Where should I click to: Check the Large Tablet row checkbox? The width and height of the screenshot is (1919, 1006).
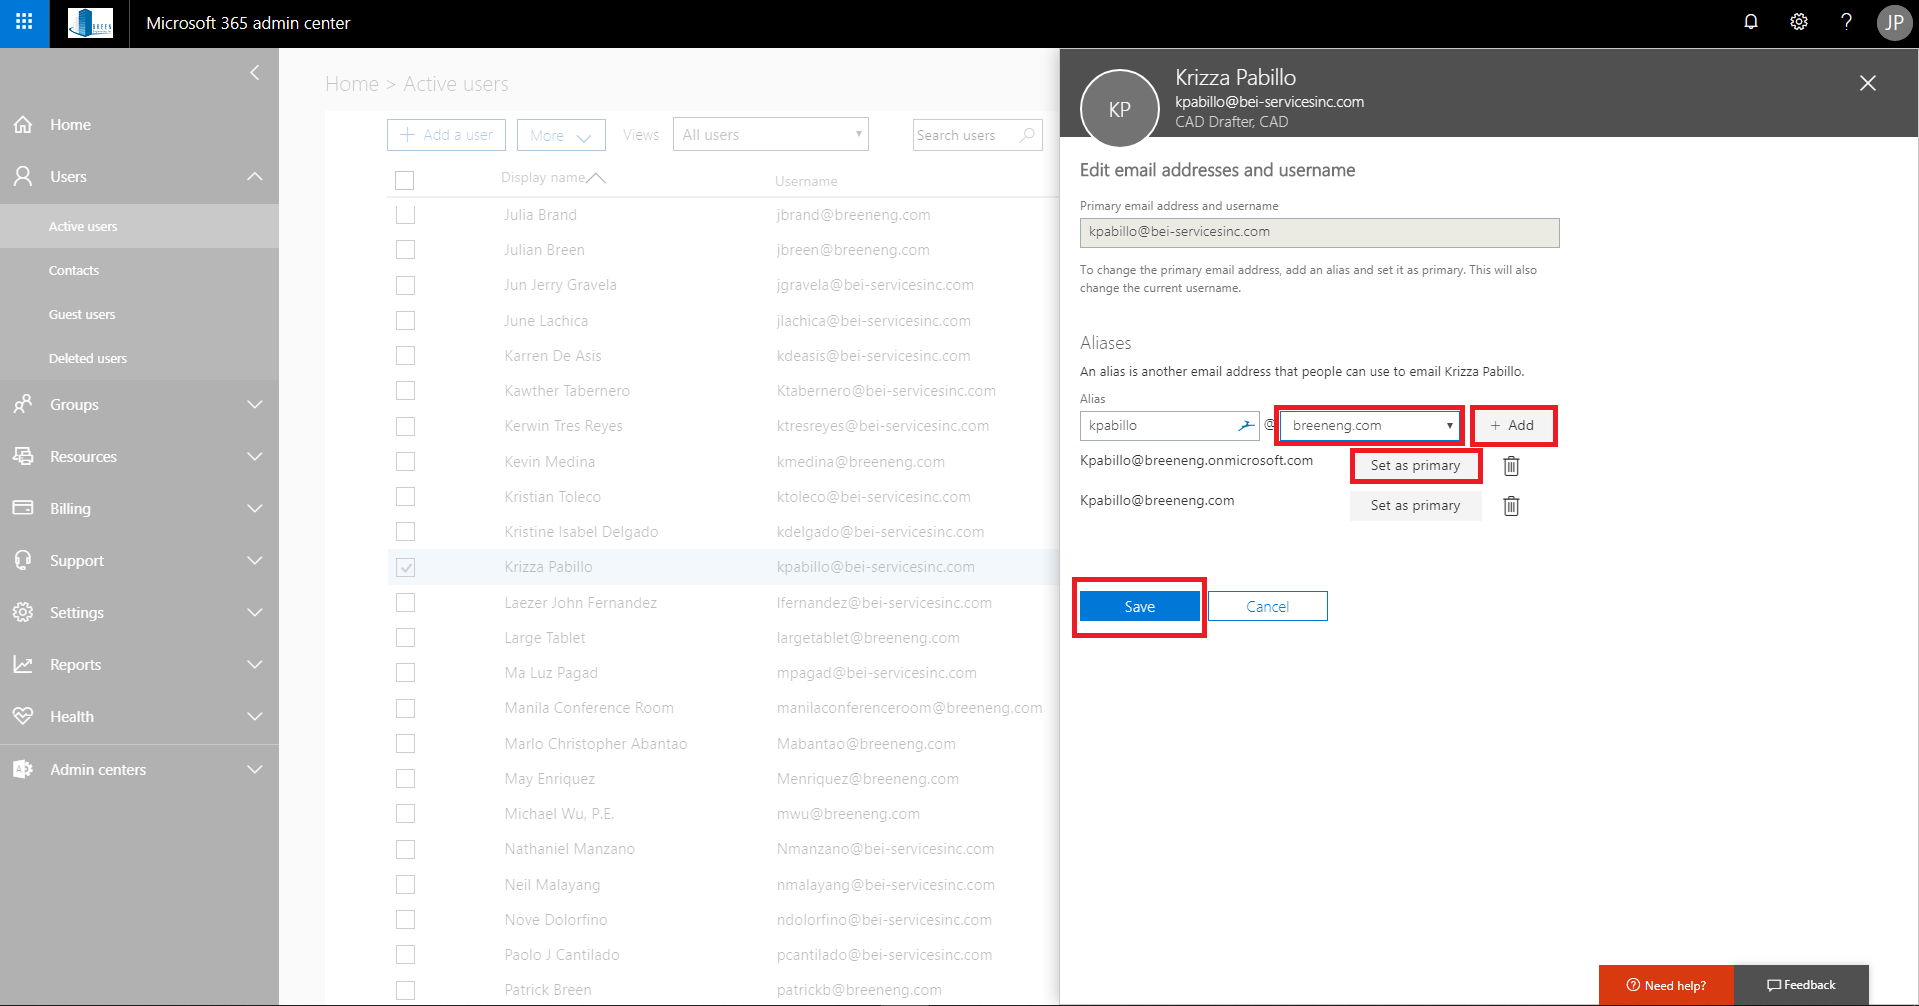click(x=405, y=638)
